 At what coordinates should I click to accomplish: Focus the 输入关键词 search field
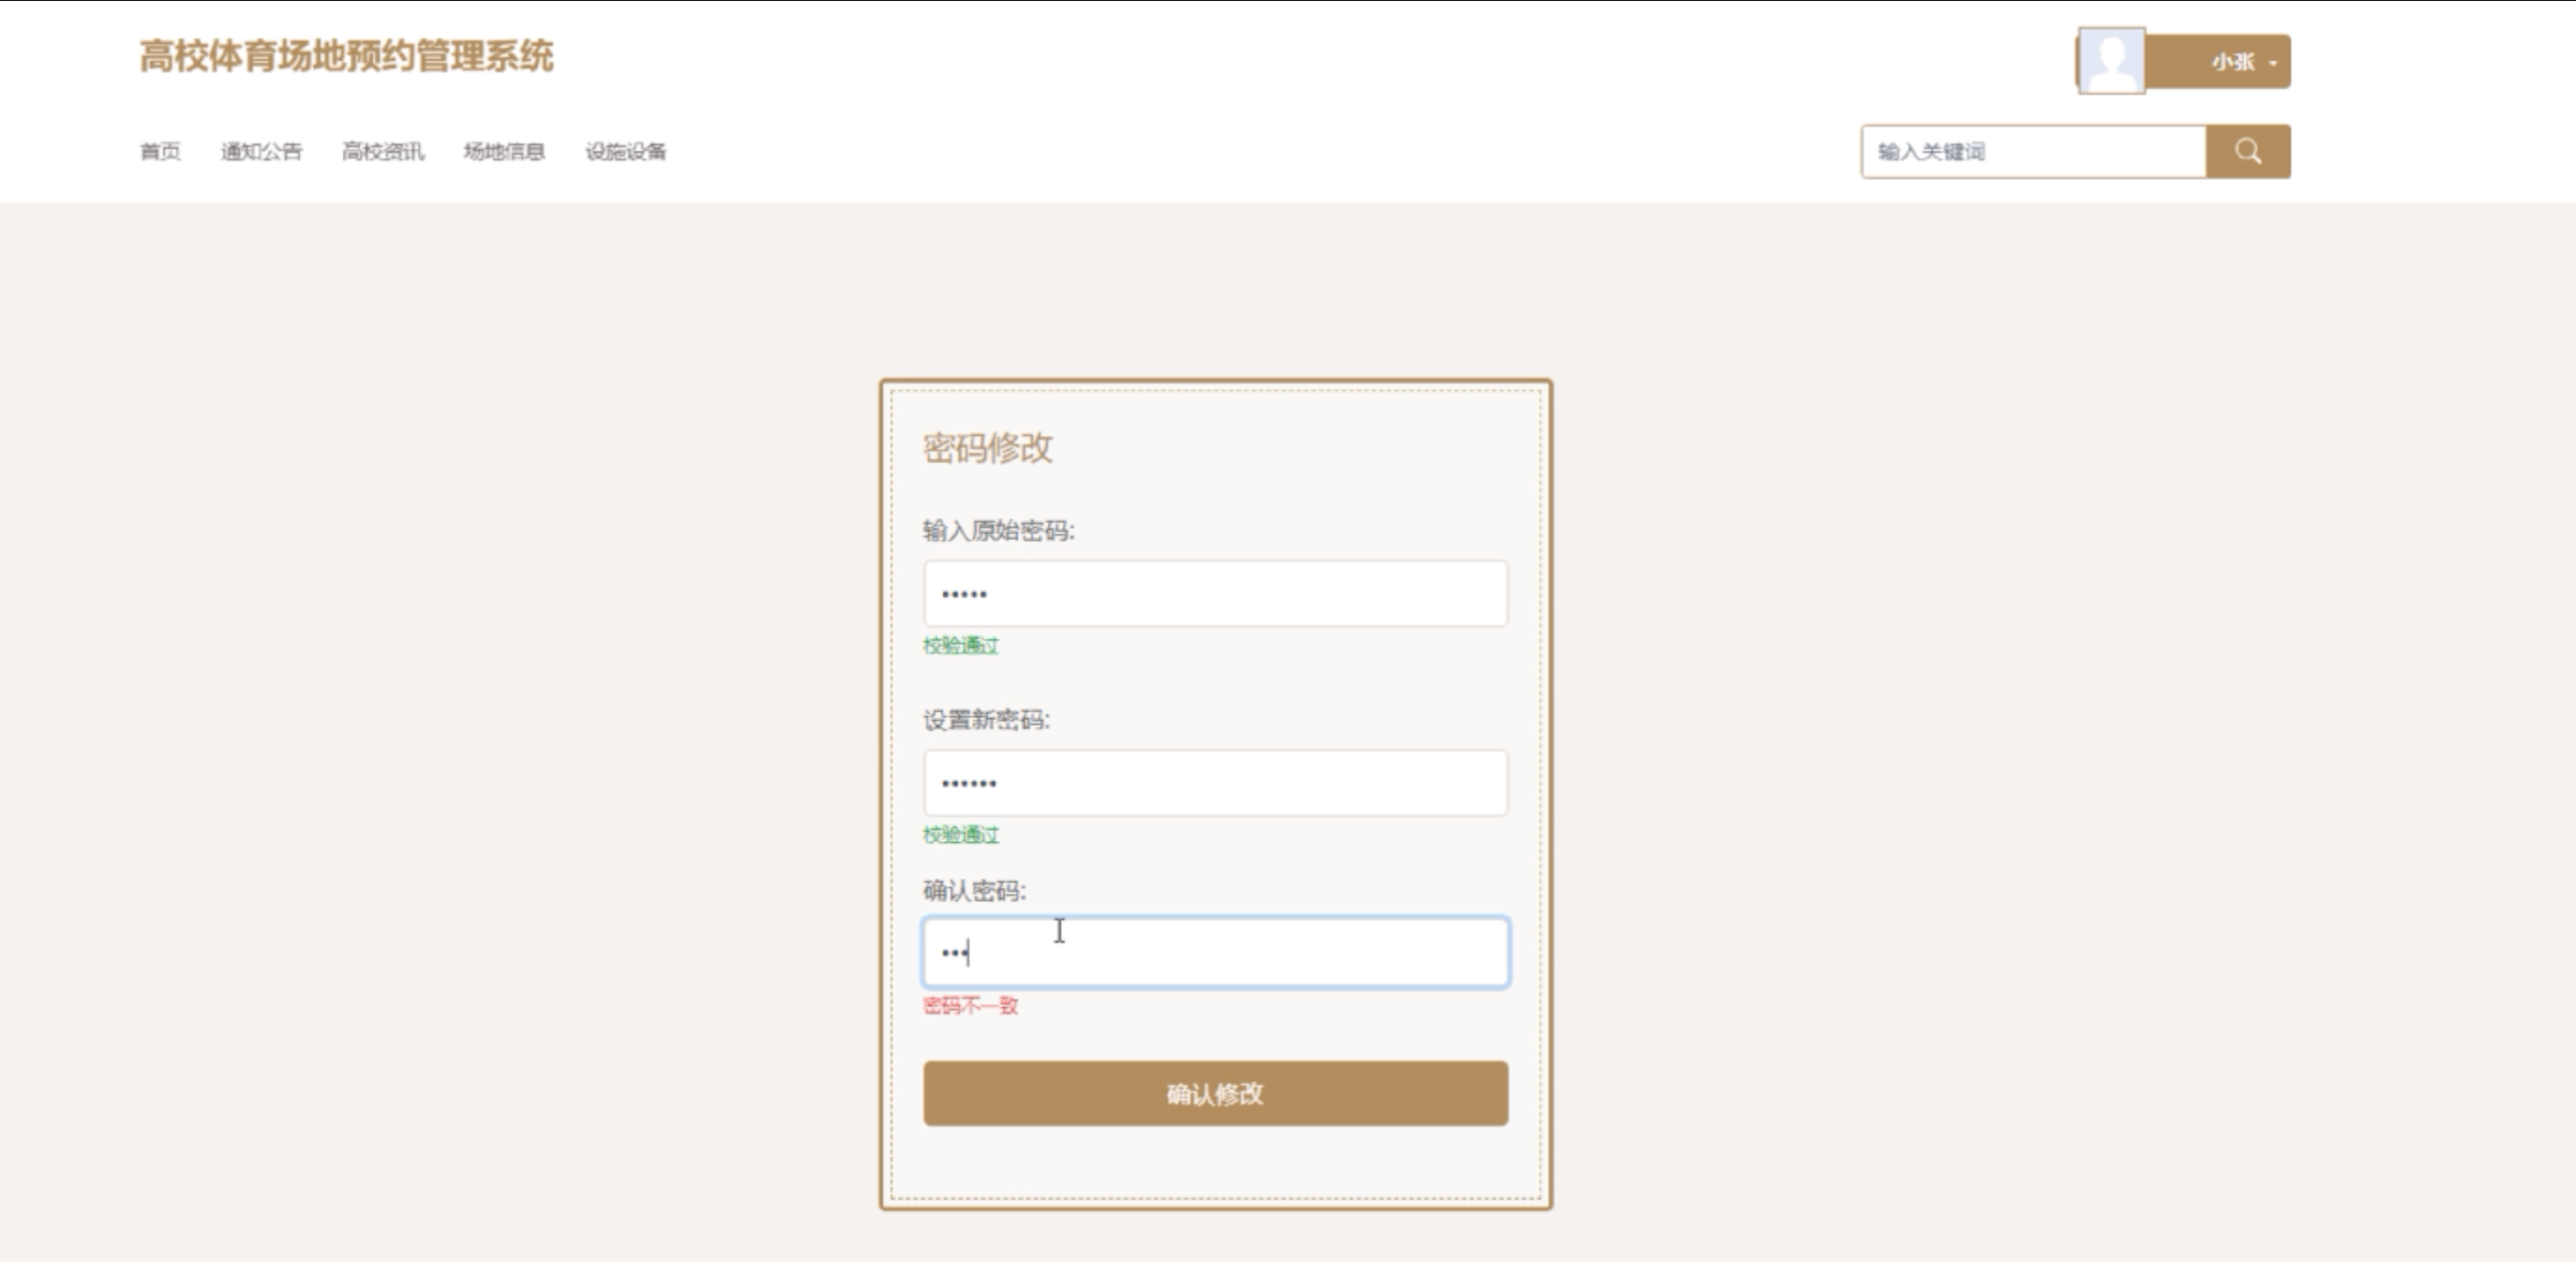(2033, 152)
